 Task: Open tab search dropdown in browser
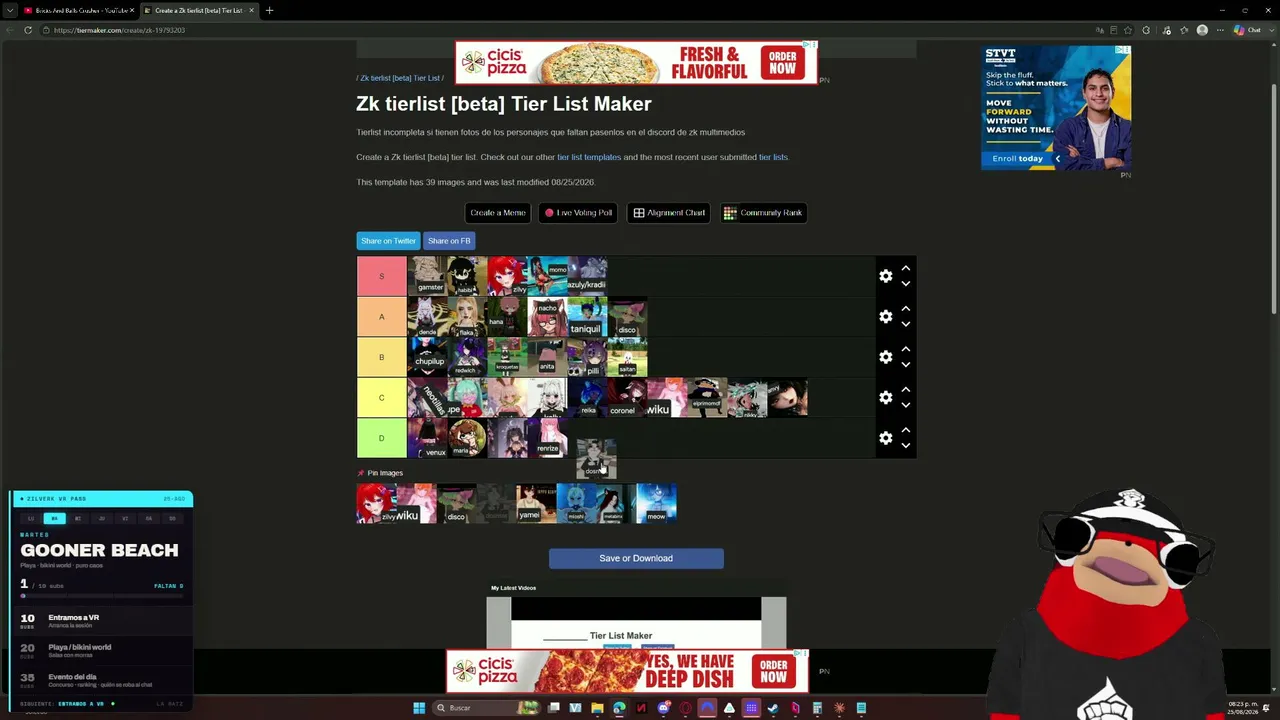point(10,10)
